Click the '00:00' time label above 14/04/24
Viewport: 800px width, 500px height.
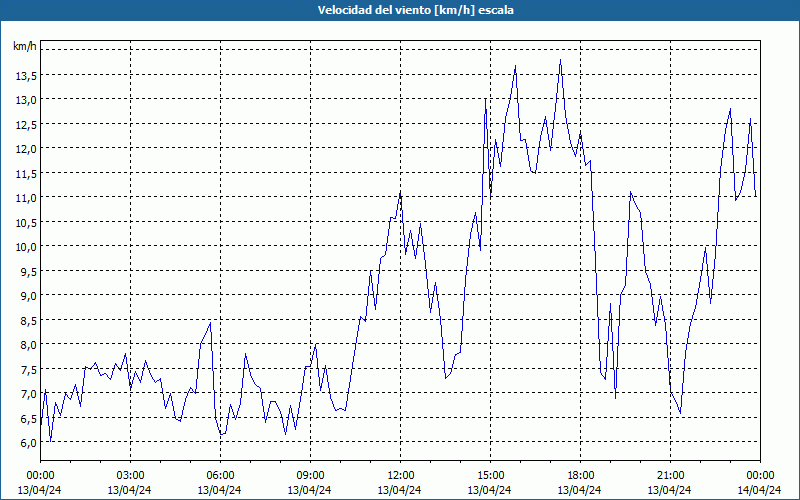pyautogui.click(x=760, y=476)
